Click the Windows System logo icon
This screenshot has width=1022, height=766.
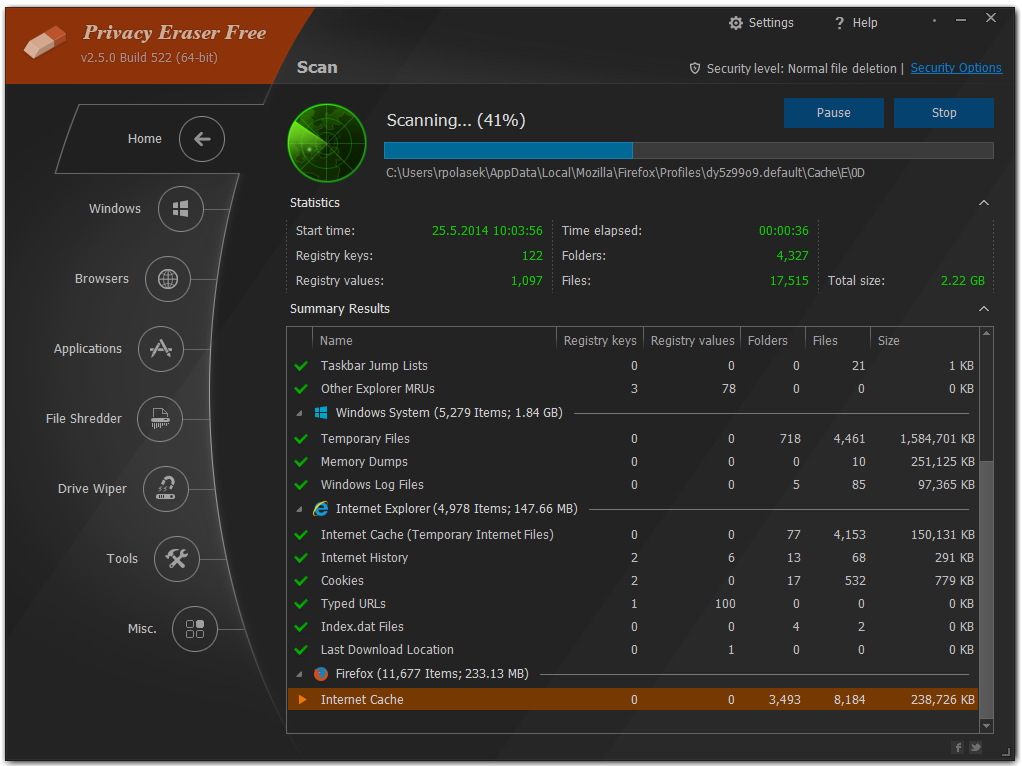pos(321,413)
